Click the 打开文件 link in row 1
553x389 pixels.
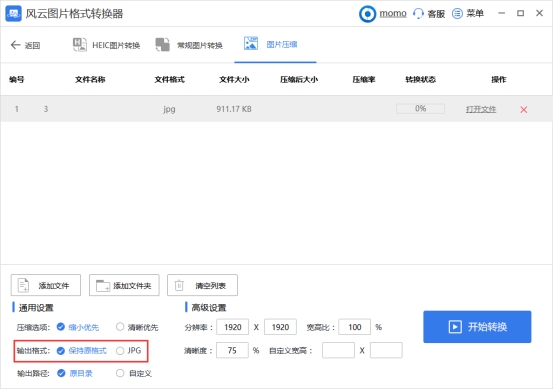click(481, 109)
